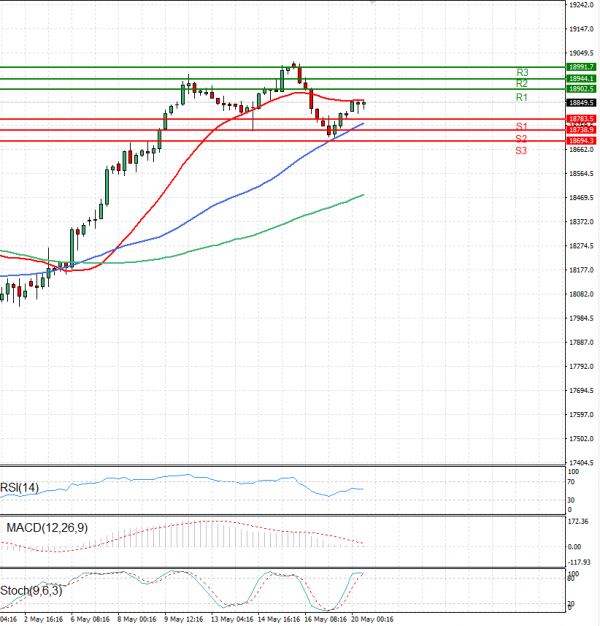The image size is (600, 626).
Task: Click the RSI 30 level label
Action: point(571,500)
